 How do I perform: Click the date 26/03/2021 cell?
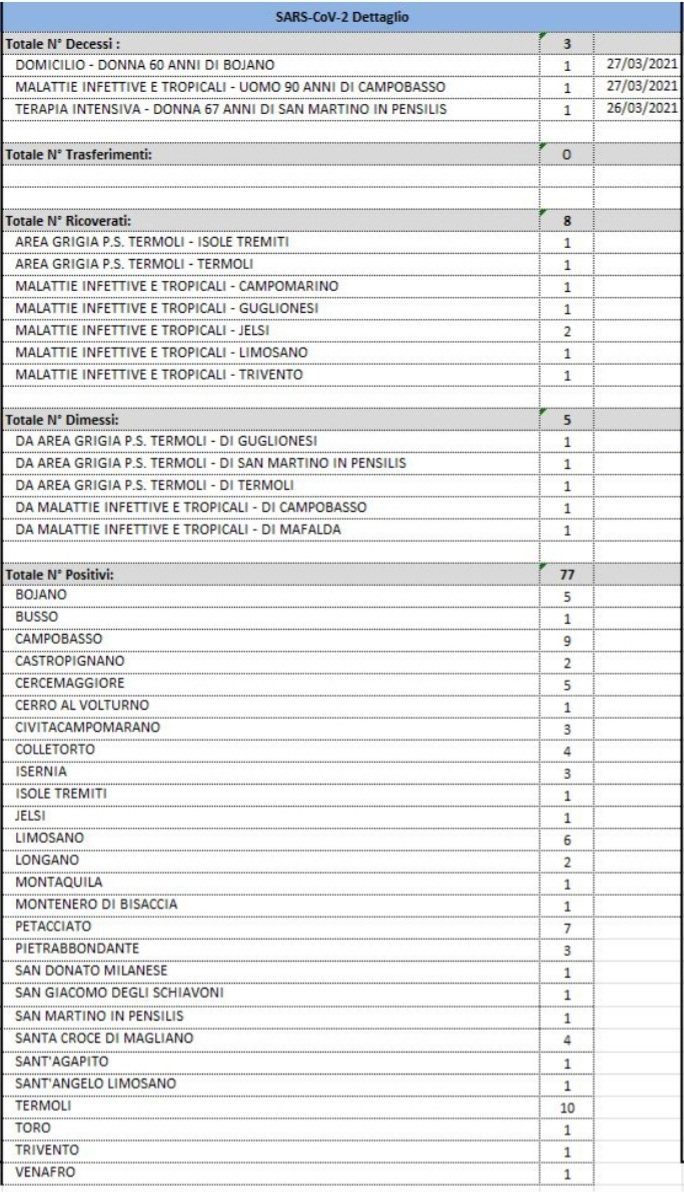point(642,108)
